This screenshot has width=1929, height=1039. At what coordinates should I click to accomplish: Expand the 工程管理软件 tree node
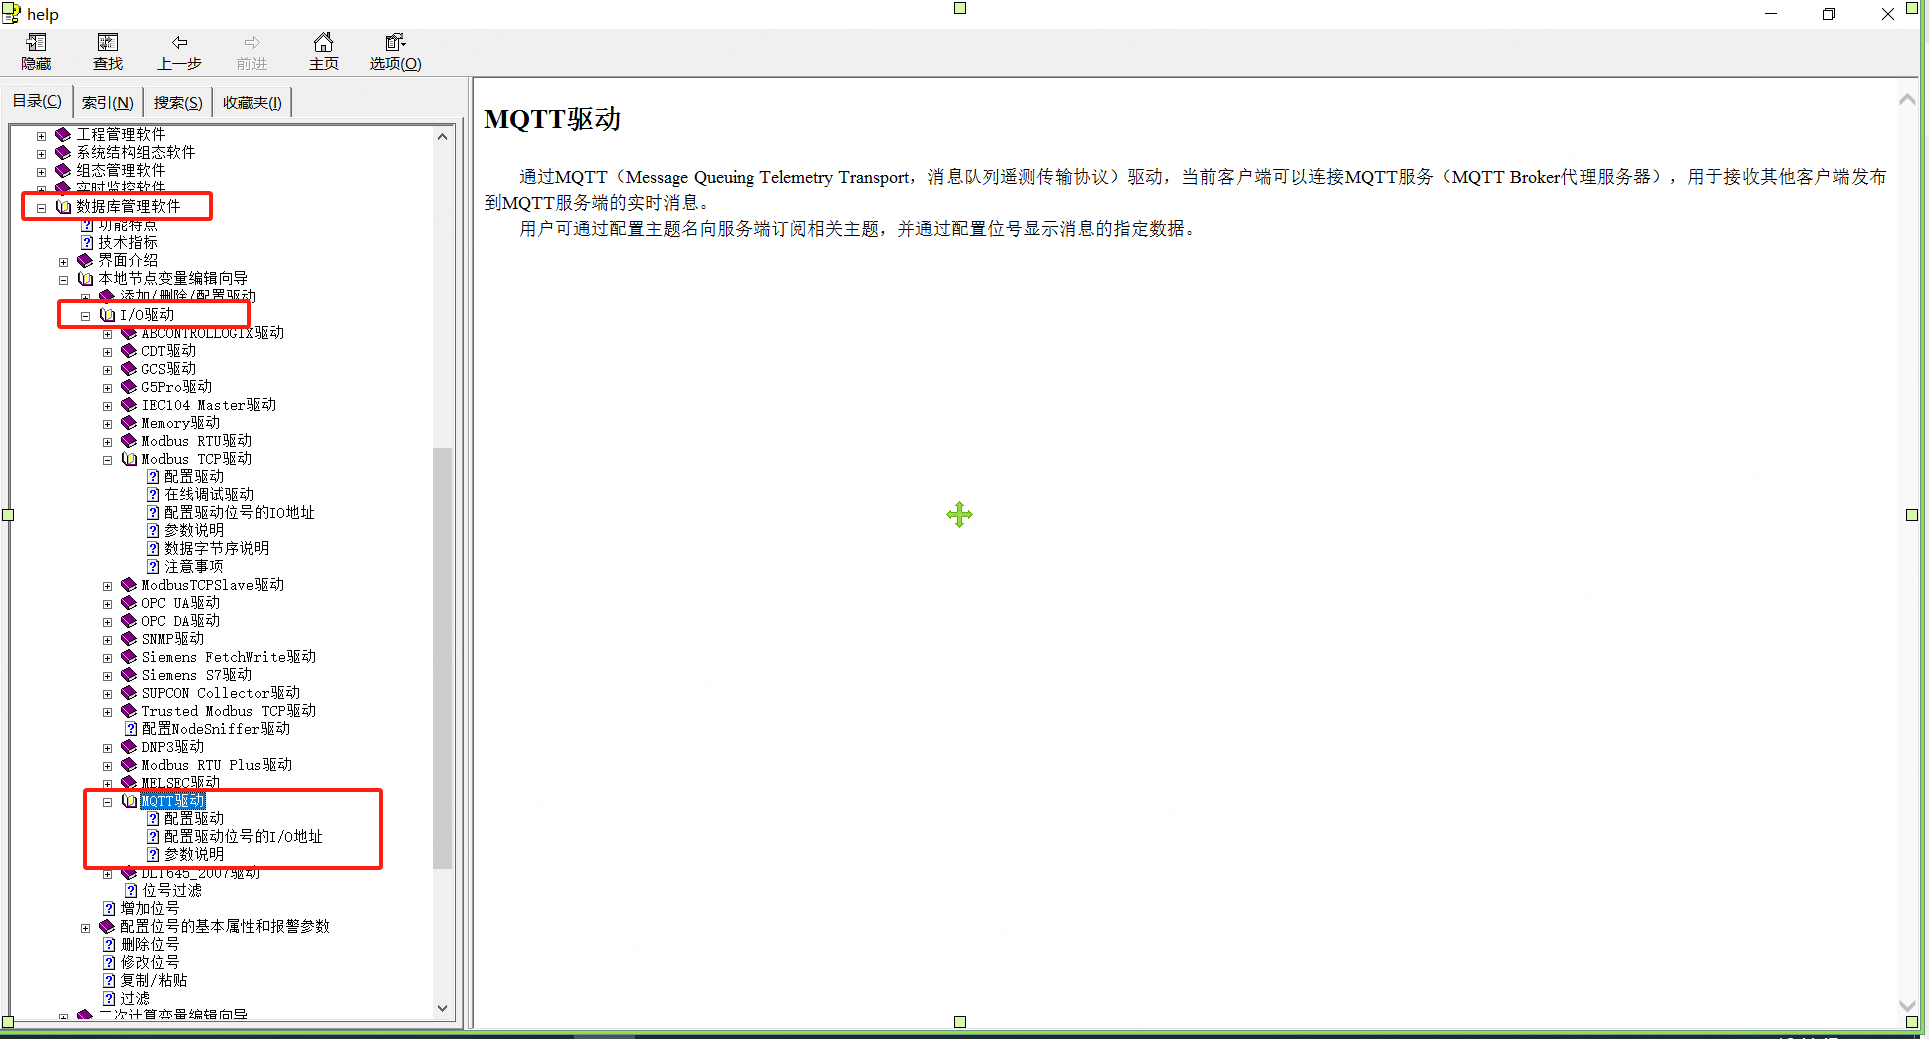41,135
